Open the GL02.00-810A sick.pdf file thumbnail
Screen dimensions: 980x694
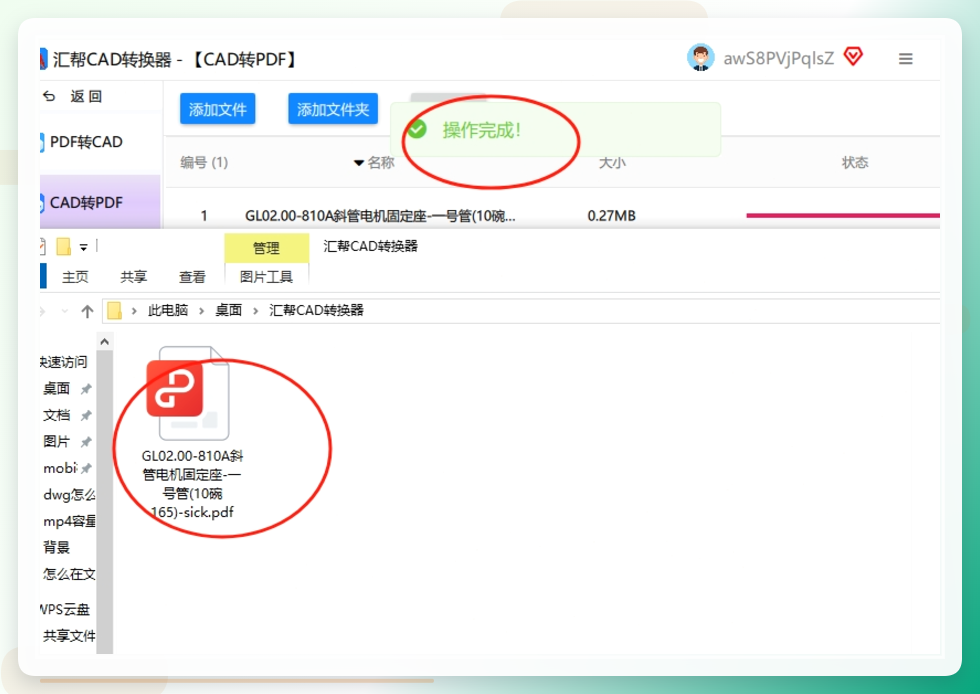pyautogui.click(x=188, y=393)
